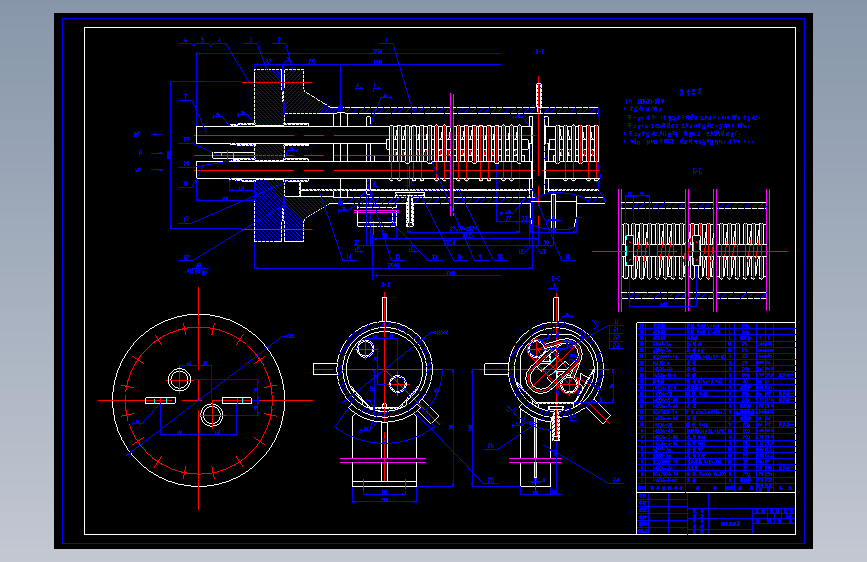This screenshot has width=867, height=562.
Task: Click the vertical vent pipe atop the main view
Action: click(539, 95)
